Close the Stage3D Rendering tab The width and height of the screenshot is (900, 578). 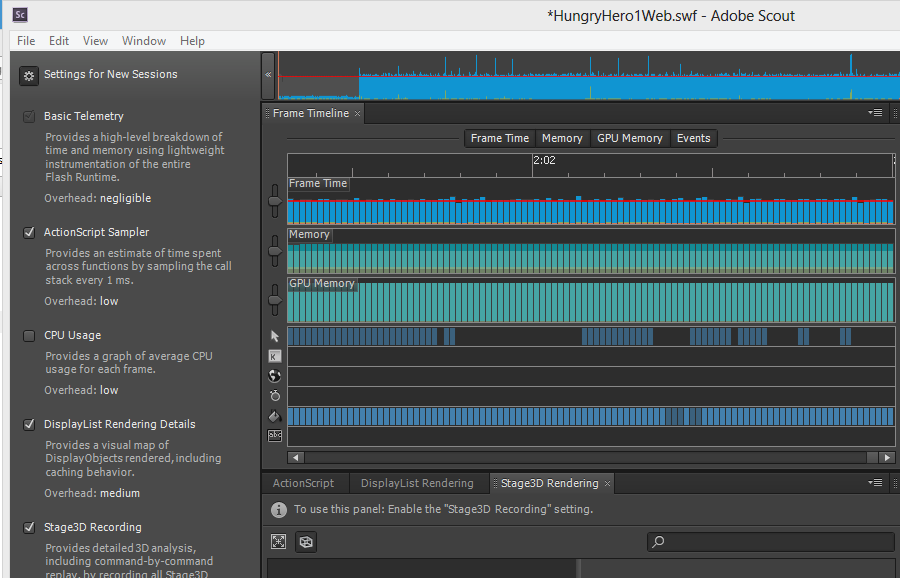607,483
